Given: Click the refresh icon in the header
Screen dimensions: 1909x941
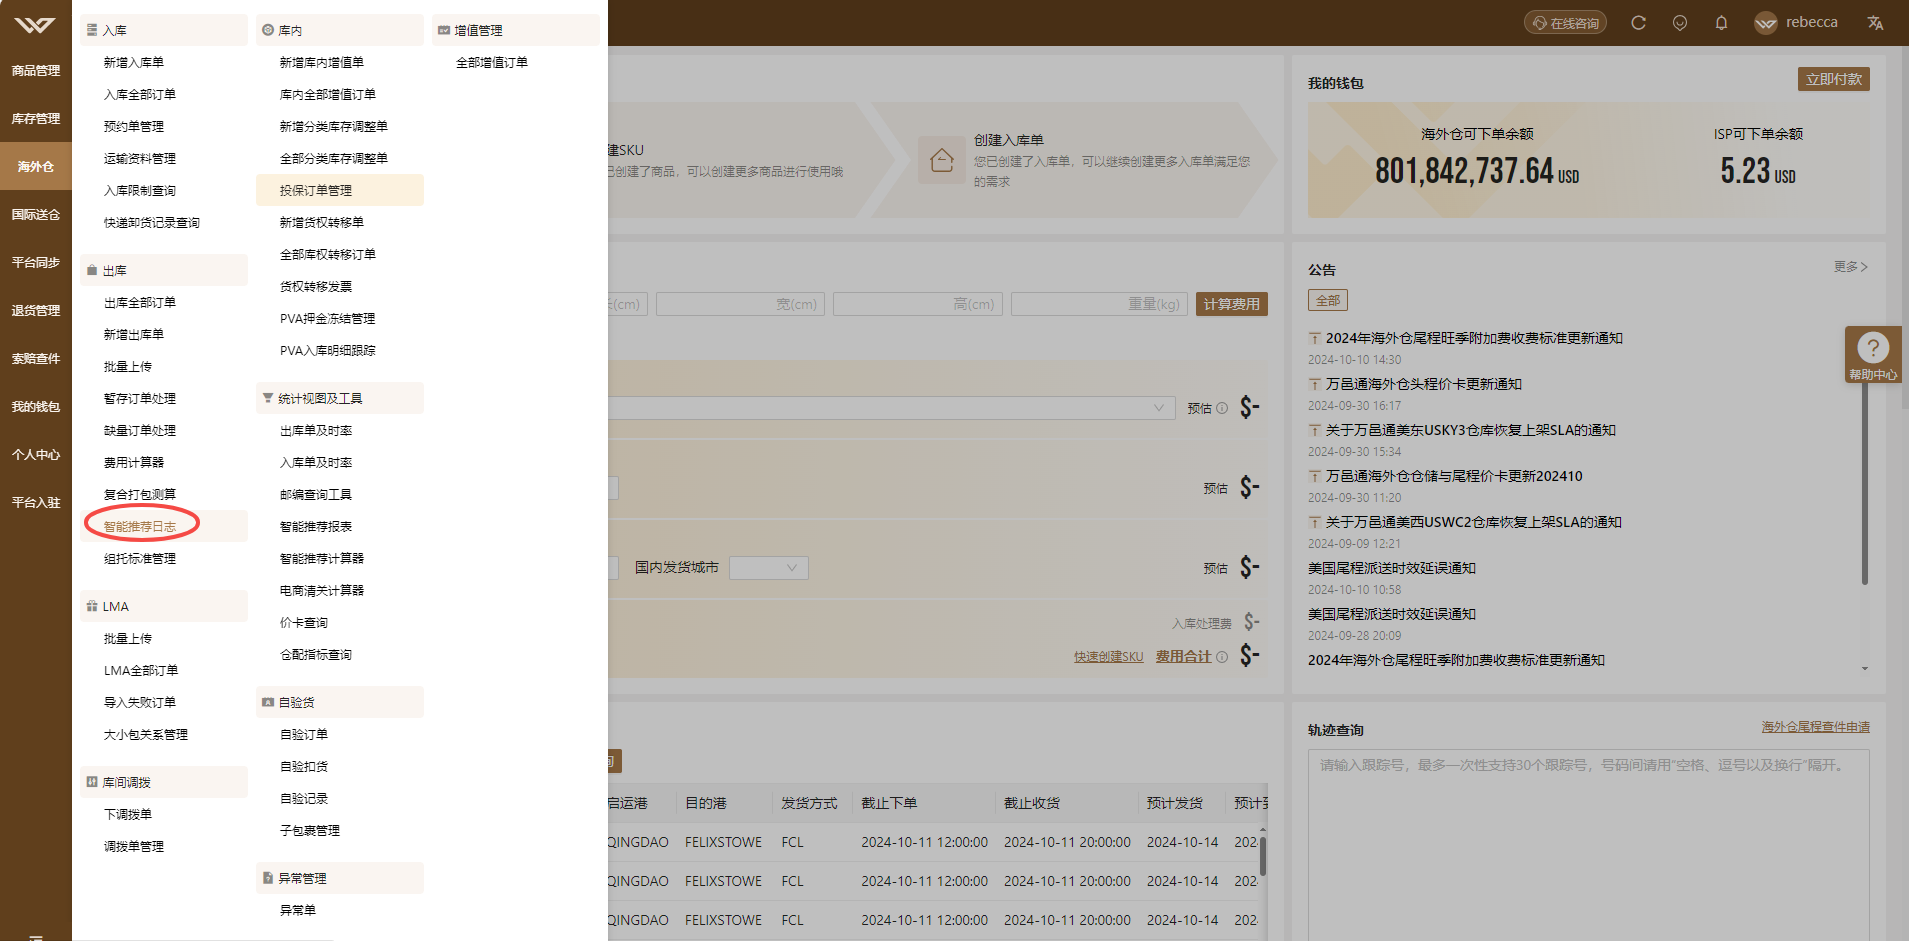Looking at the screenshot, I should 1638,23.
